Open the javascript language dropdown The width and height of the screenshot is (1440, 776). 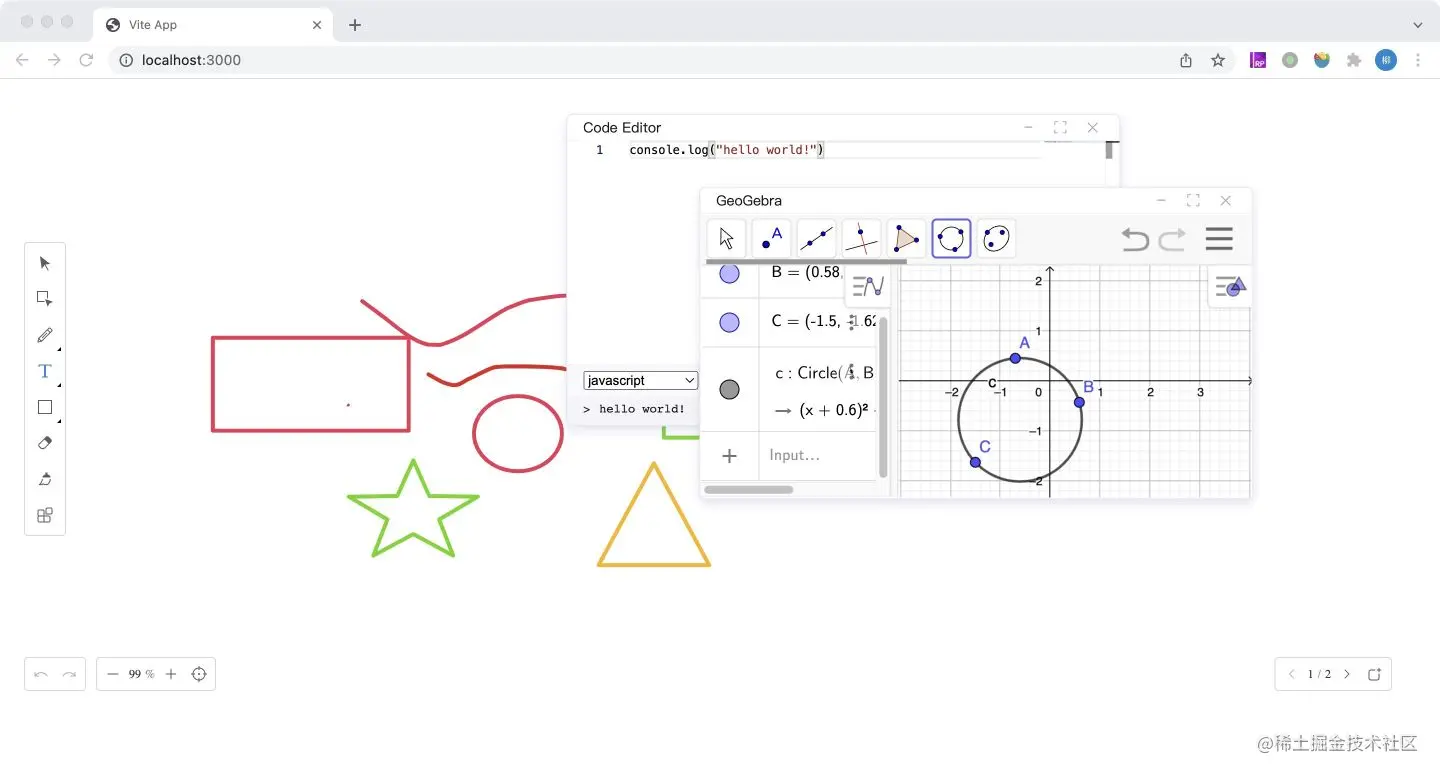pos(640,381)
